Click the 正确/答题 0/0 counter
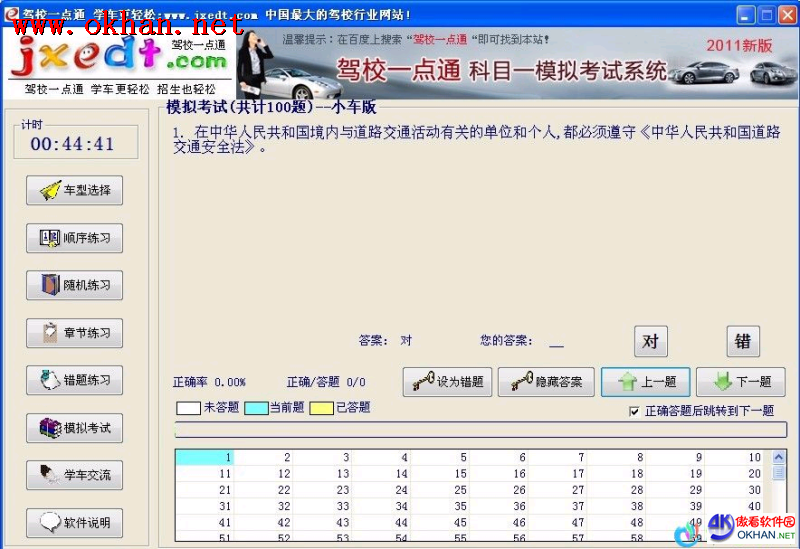The height and width of the screenshot is (549, 800). pyautogui.click(x=326, y=382)
